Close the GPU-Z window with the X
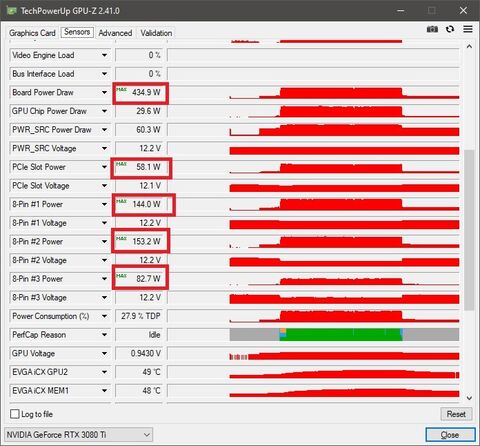The height and width of the screenshot is (446, 480). click(x=463, y=11)
